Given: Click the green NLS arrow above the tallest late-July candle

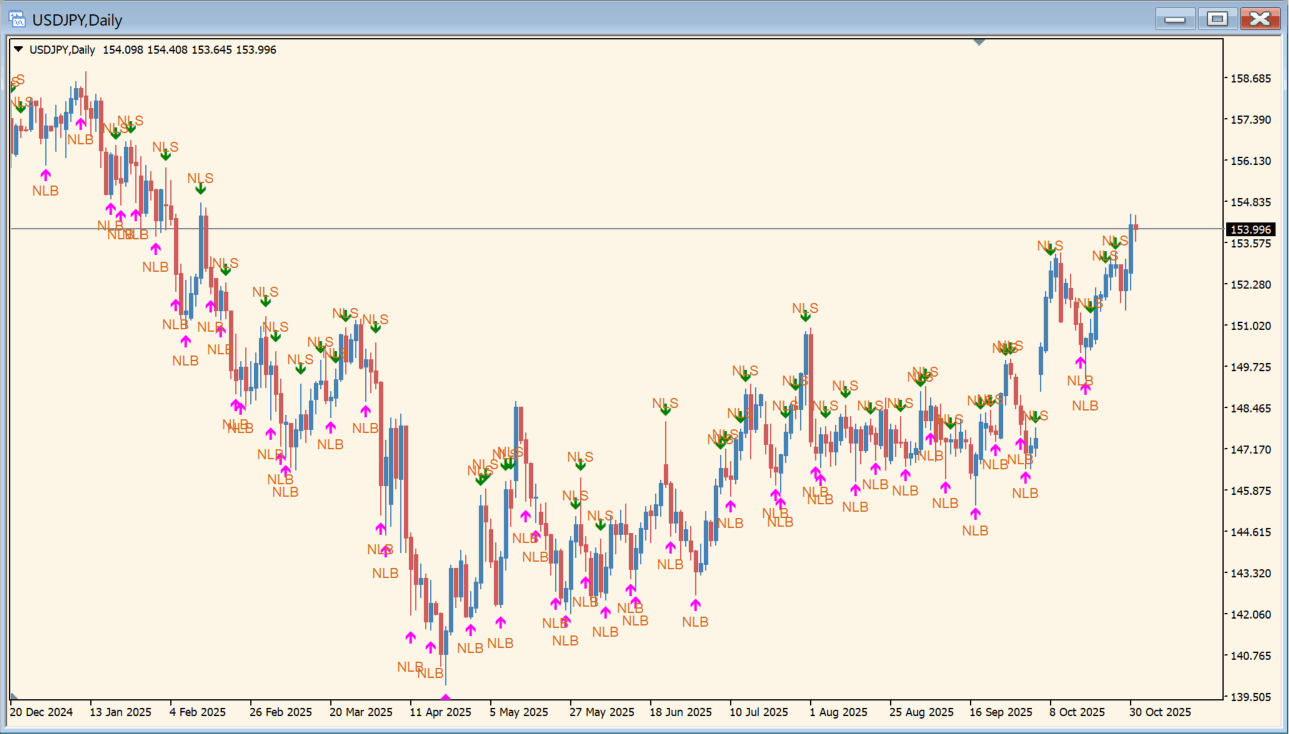Looking at the screenshot, I should (805, 317).
